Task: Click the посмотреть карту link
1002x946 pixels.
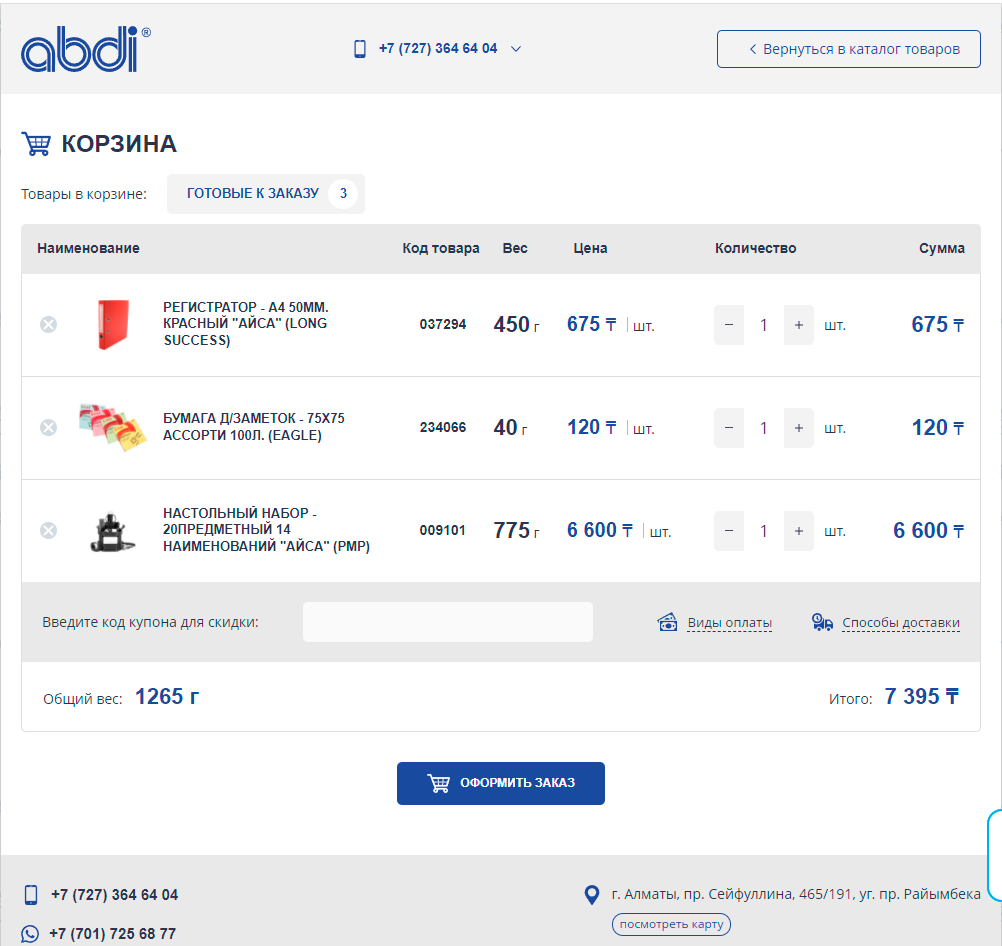Action: click(x=671, y=924)
